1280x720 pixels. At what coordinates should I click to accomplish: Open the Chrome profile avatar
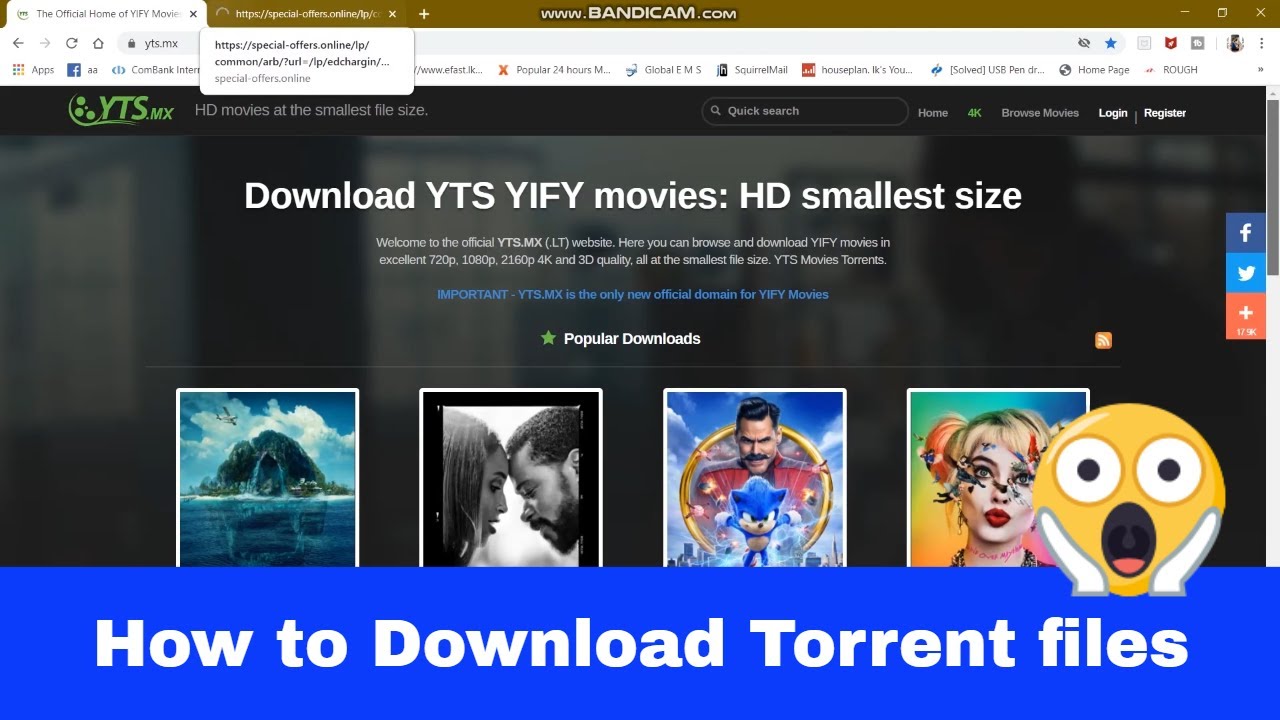(1235, 43)
